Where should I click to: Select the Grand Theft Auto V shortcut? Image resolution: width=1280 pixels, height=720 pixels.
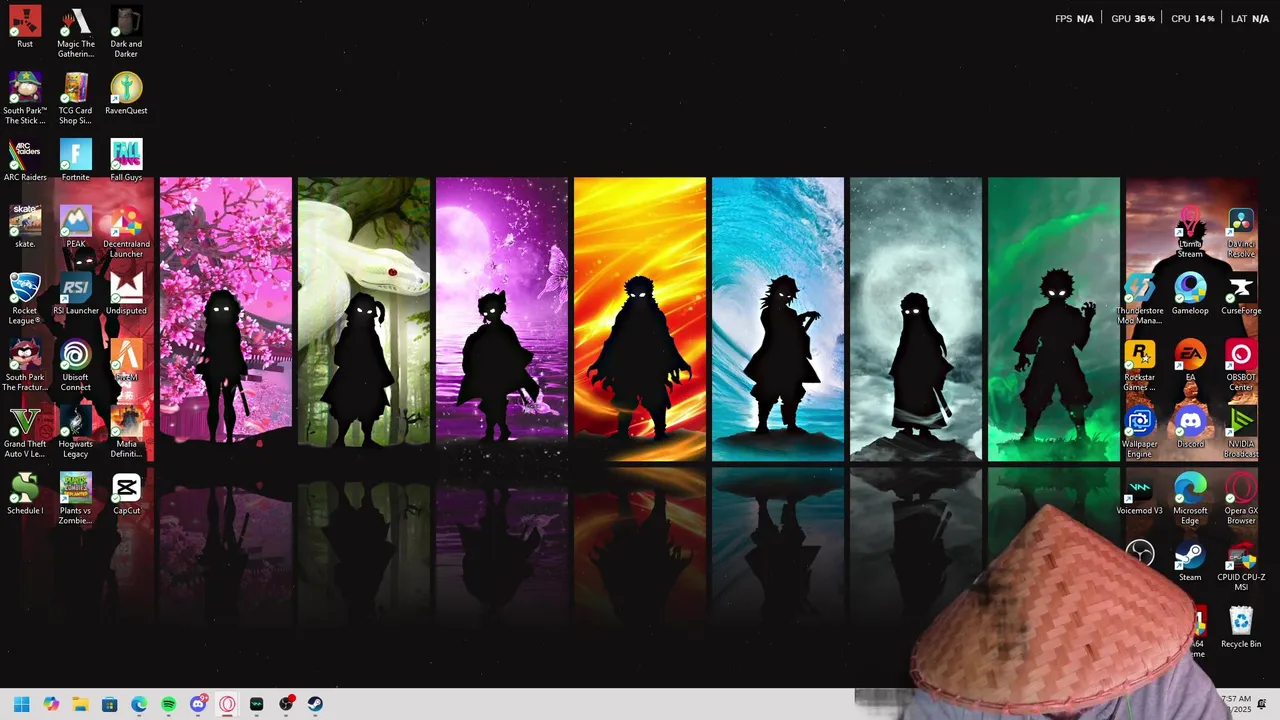pyautogui.click(x=25, y=432)
